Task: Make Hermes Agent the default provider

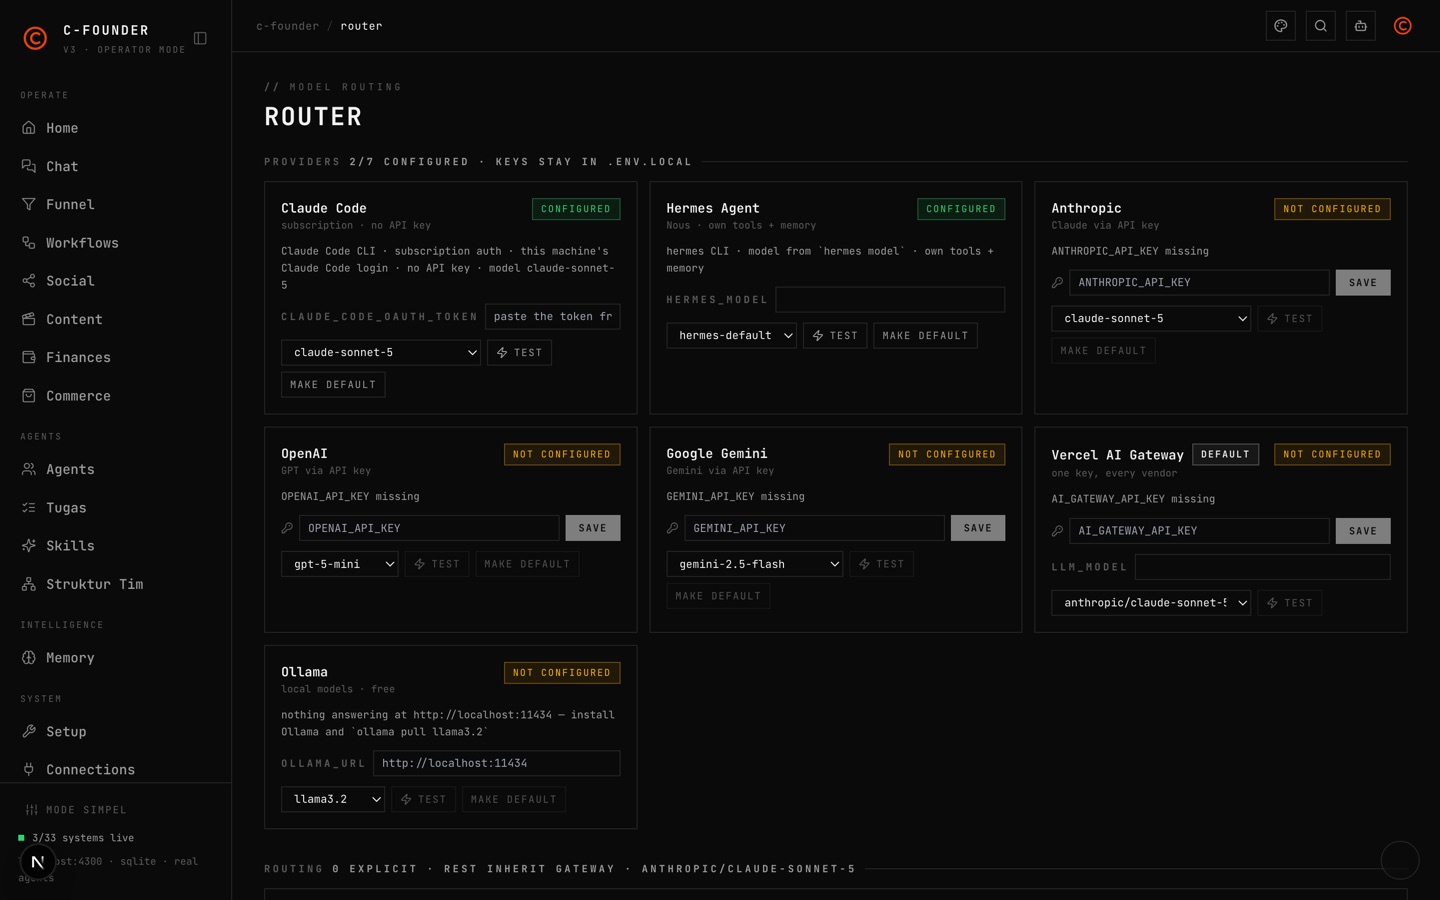Action: [925, 335]
